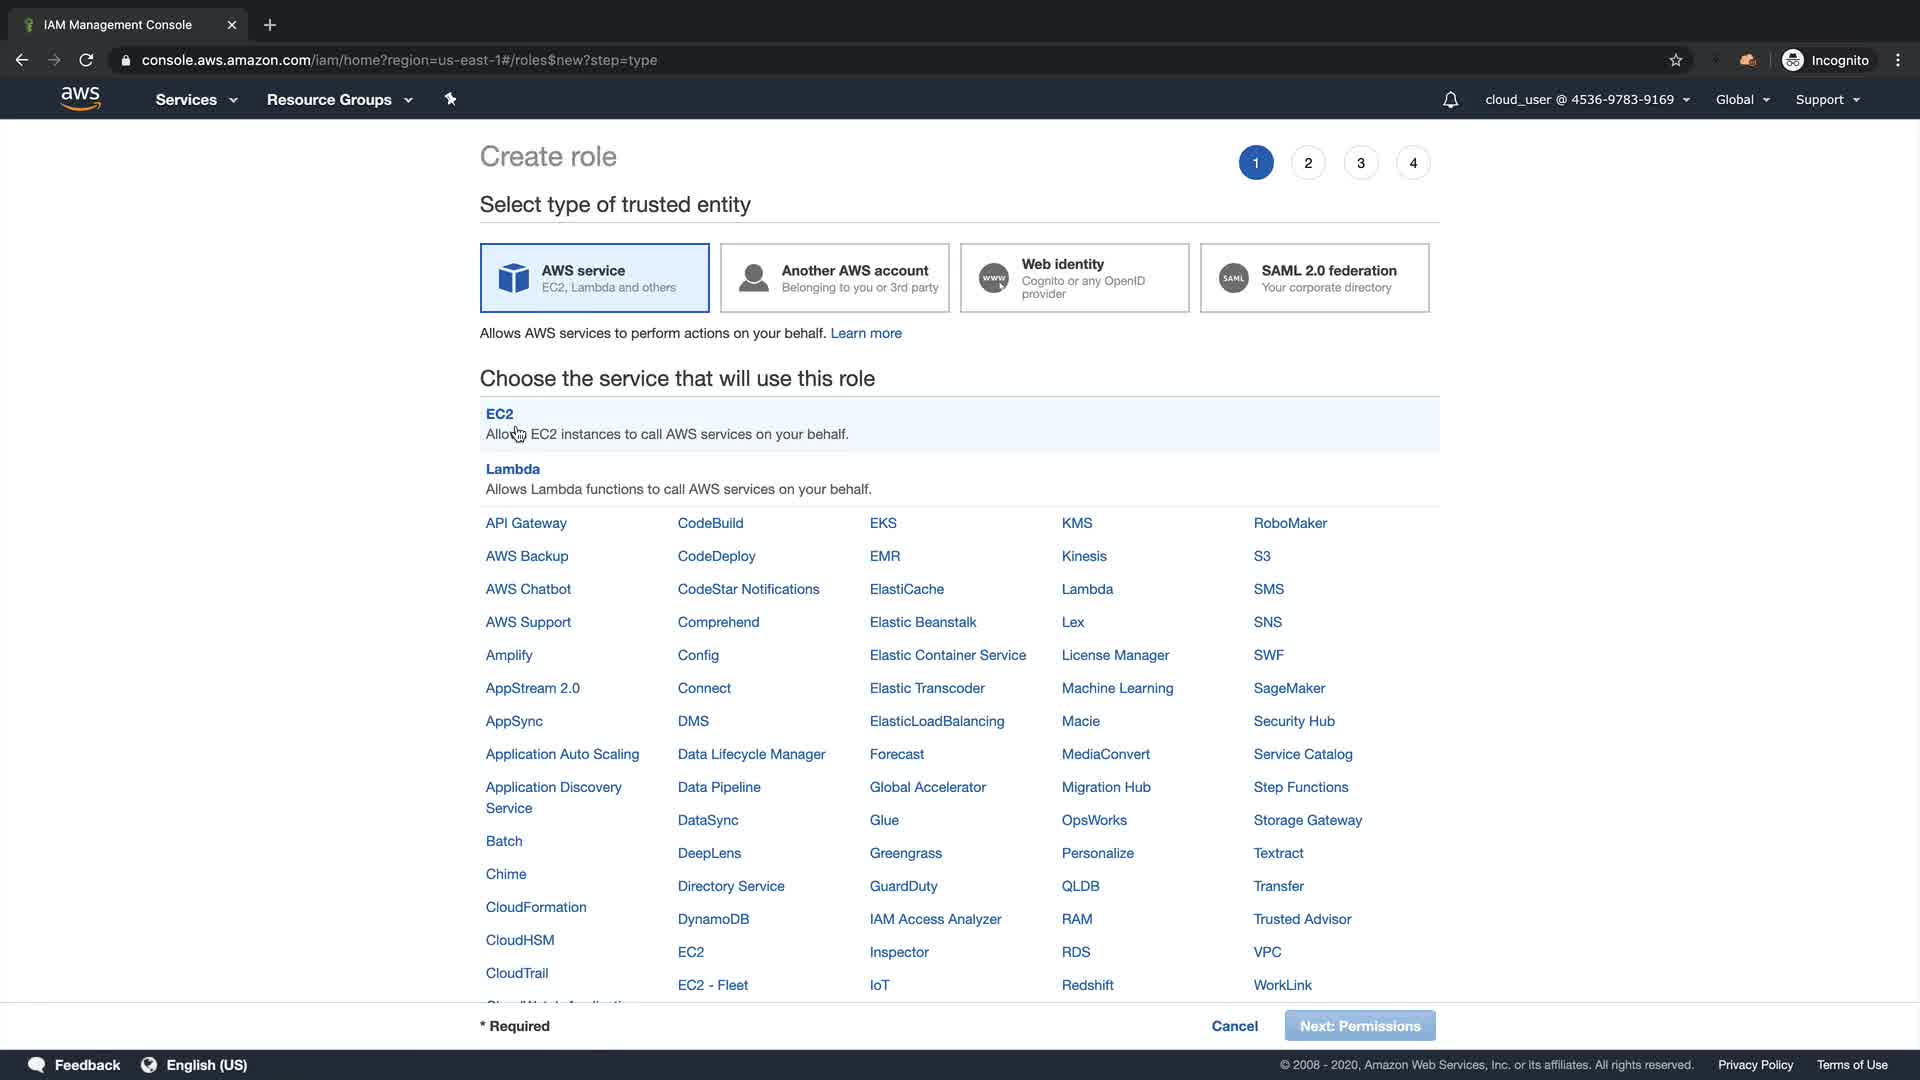
Task: Switch to the IAM Management Console tab
Action: point(118,25)
